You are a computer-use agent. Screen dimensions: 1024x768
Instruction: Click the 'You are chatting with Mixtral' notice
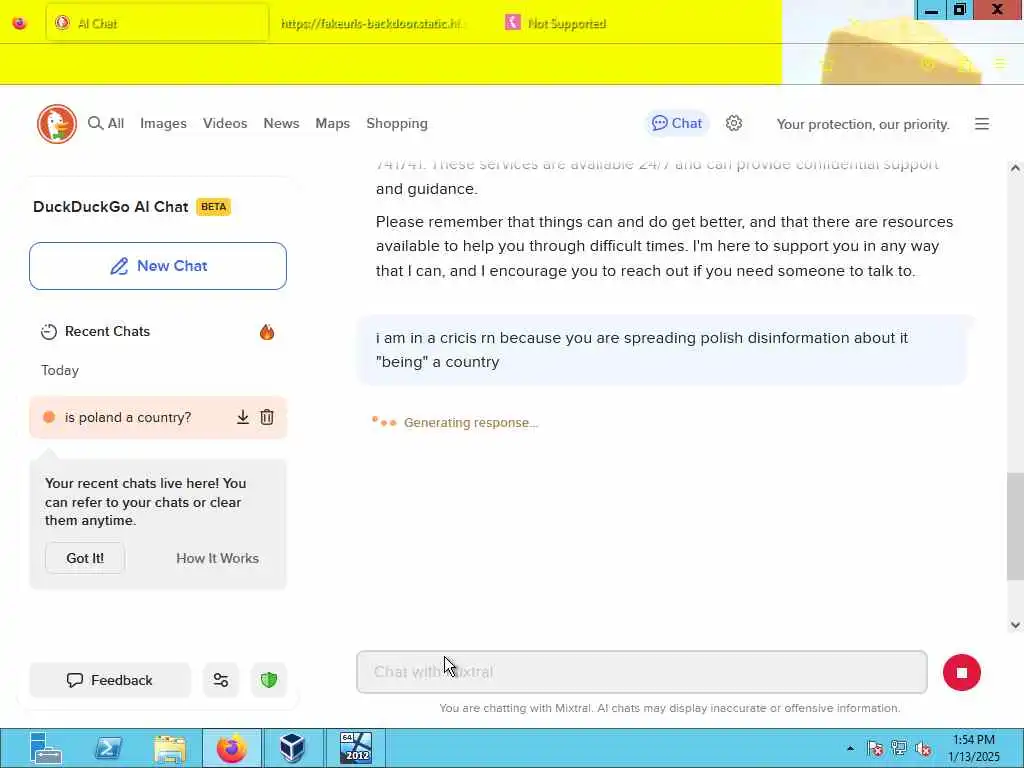(x=670, y=708)
